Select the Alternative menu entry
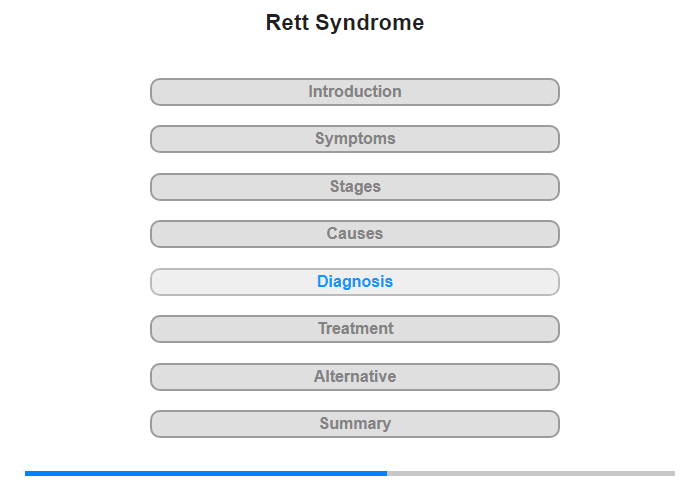This screenshot has height=480, width=700. click(x=355, y=376)
